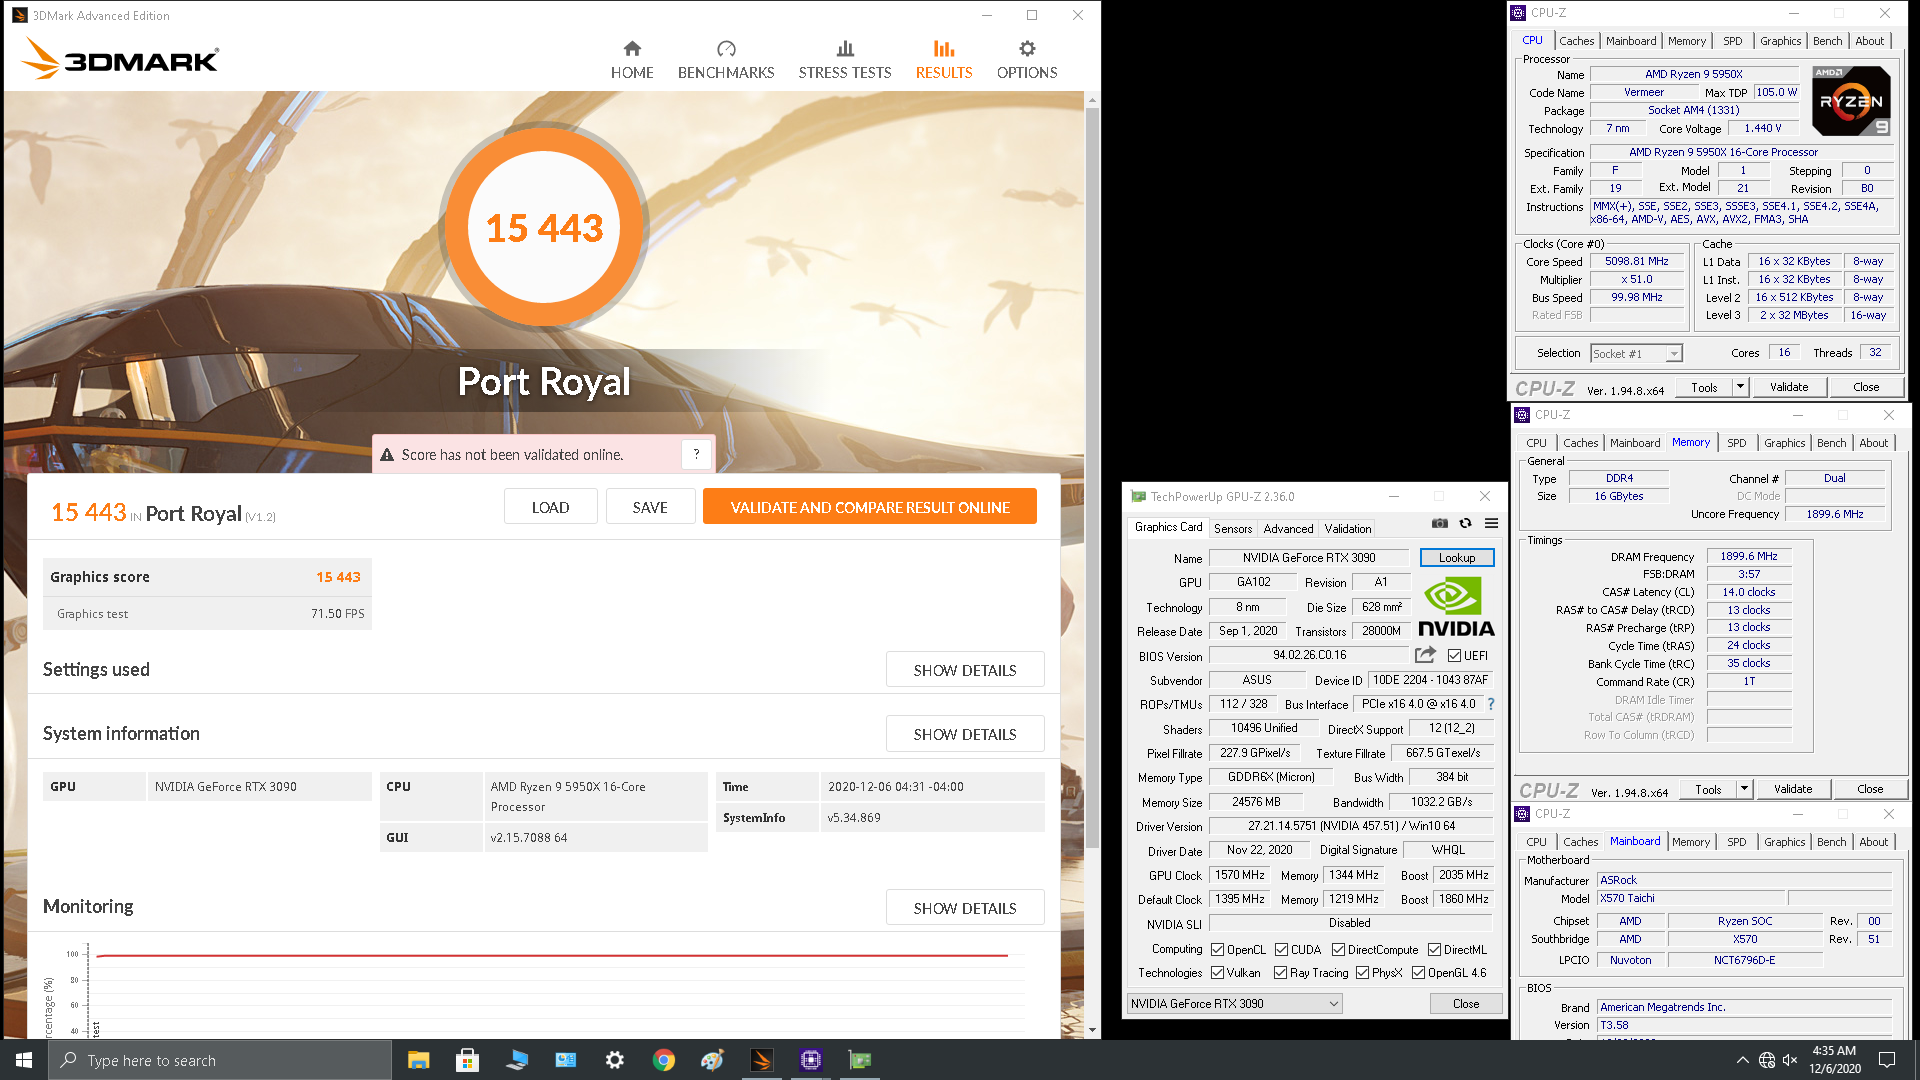The width and height of the screenshot is (1920, 1080).
Task: Open the Caches tab in top CPU-Z window
Action: (1576, 41)
